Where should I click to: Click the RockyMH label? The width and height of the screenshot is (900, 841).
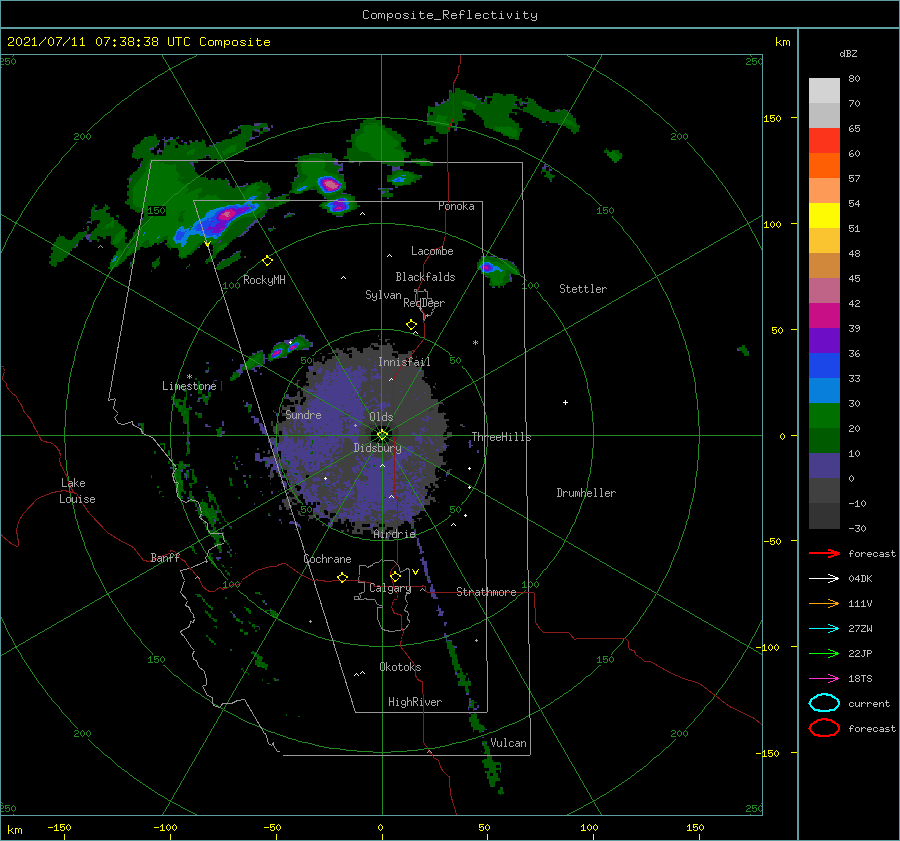264,280
